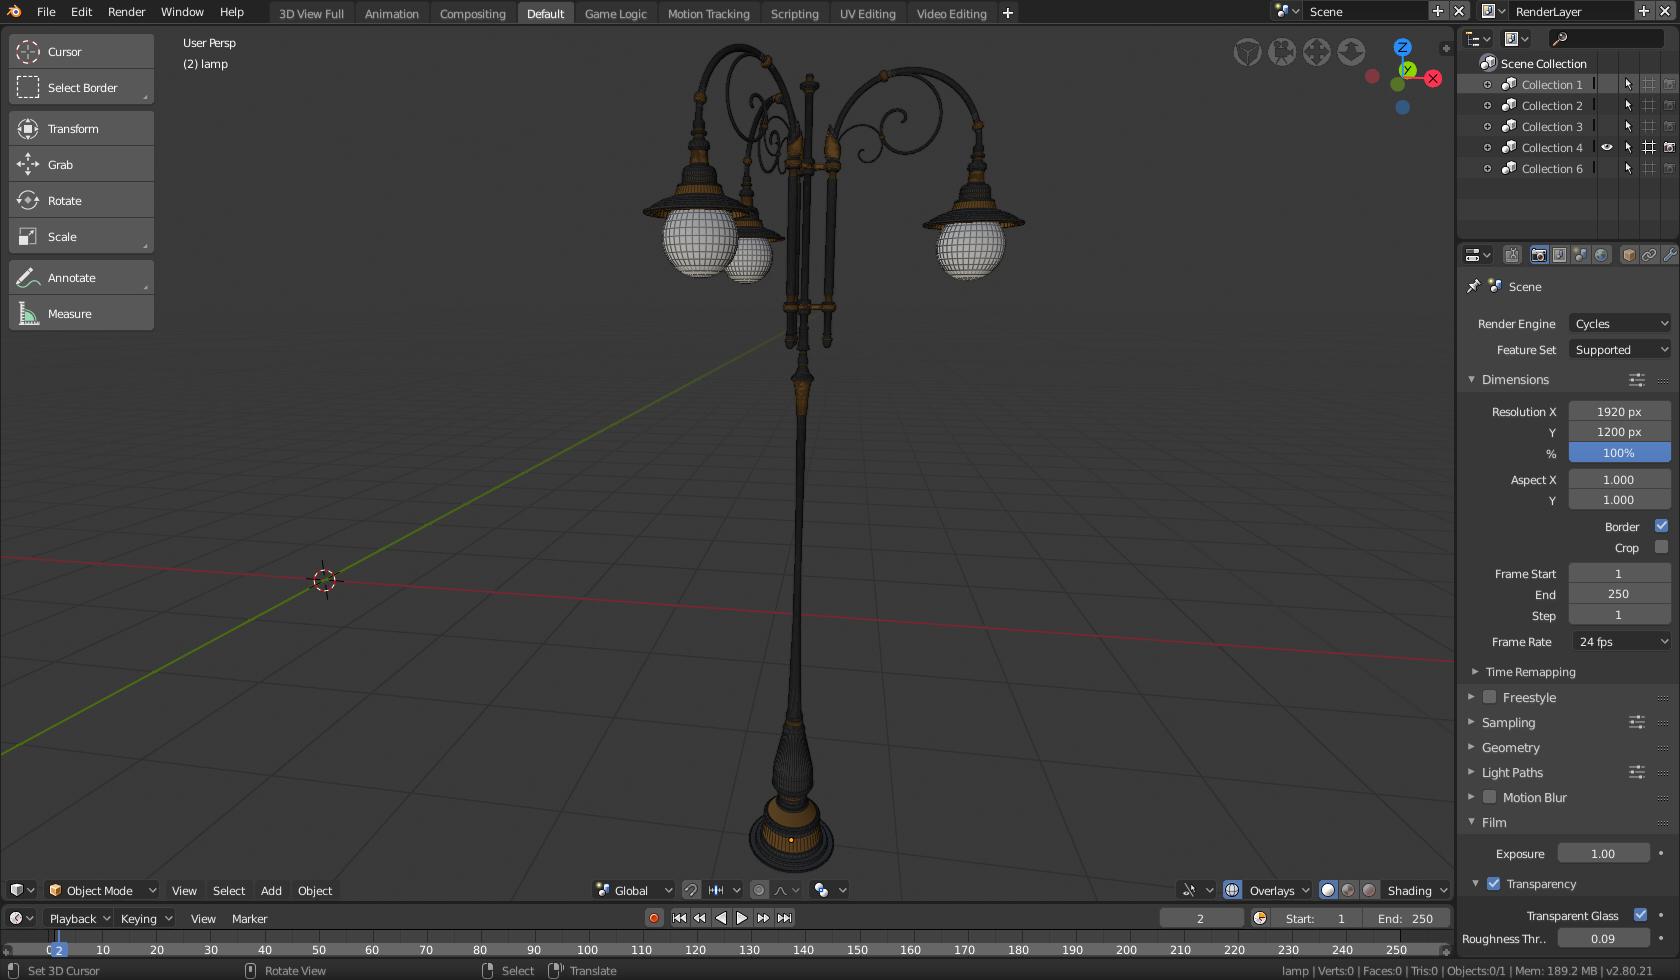The height and width of the screenshot is (980, 1680).
Task: Toggle Collection 1 selectability arrow
Action: (1628, 84)
